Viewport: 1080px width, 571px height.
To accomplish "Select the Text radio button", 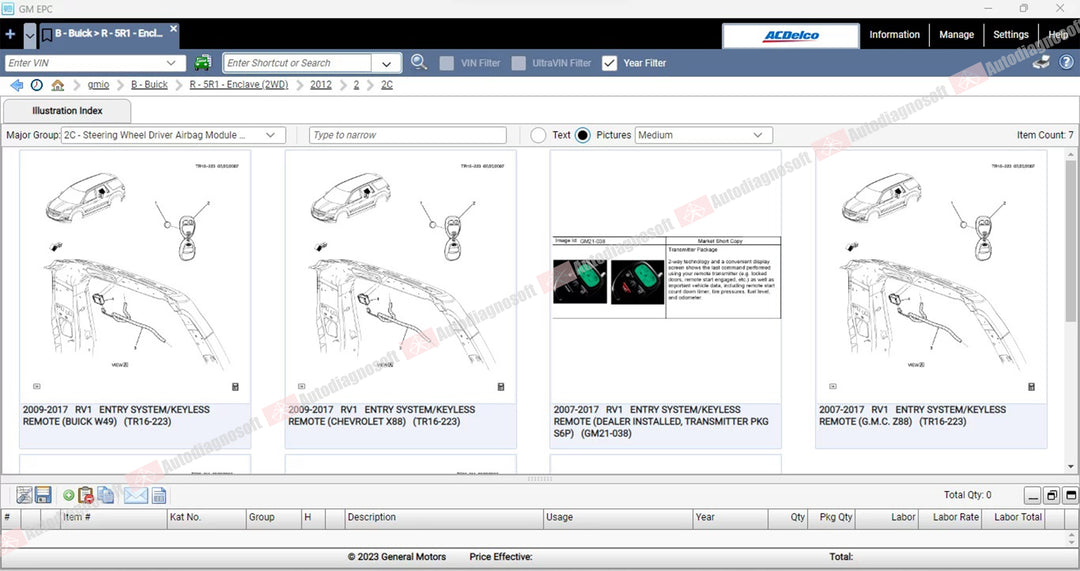I will [x=539, y=135].
